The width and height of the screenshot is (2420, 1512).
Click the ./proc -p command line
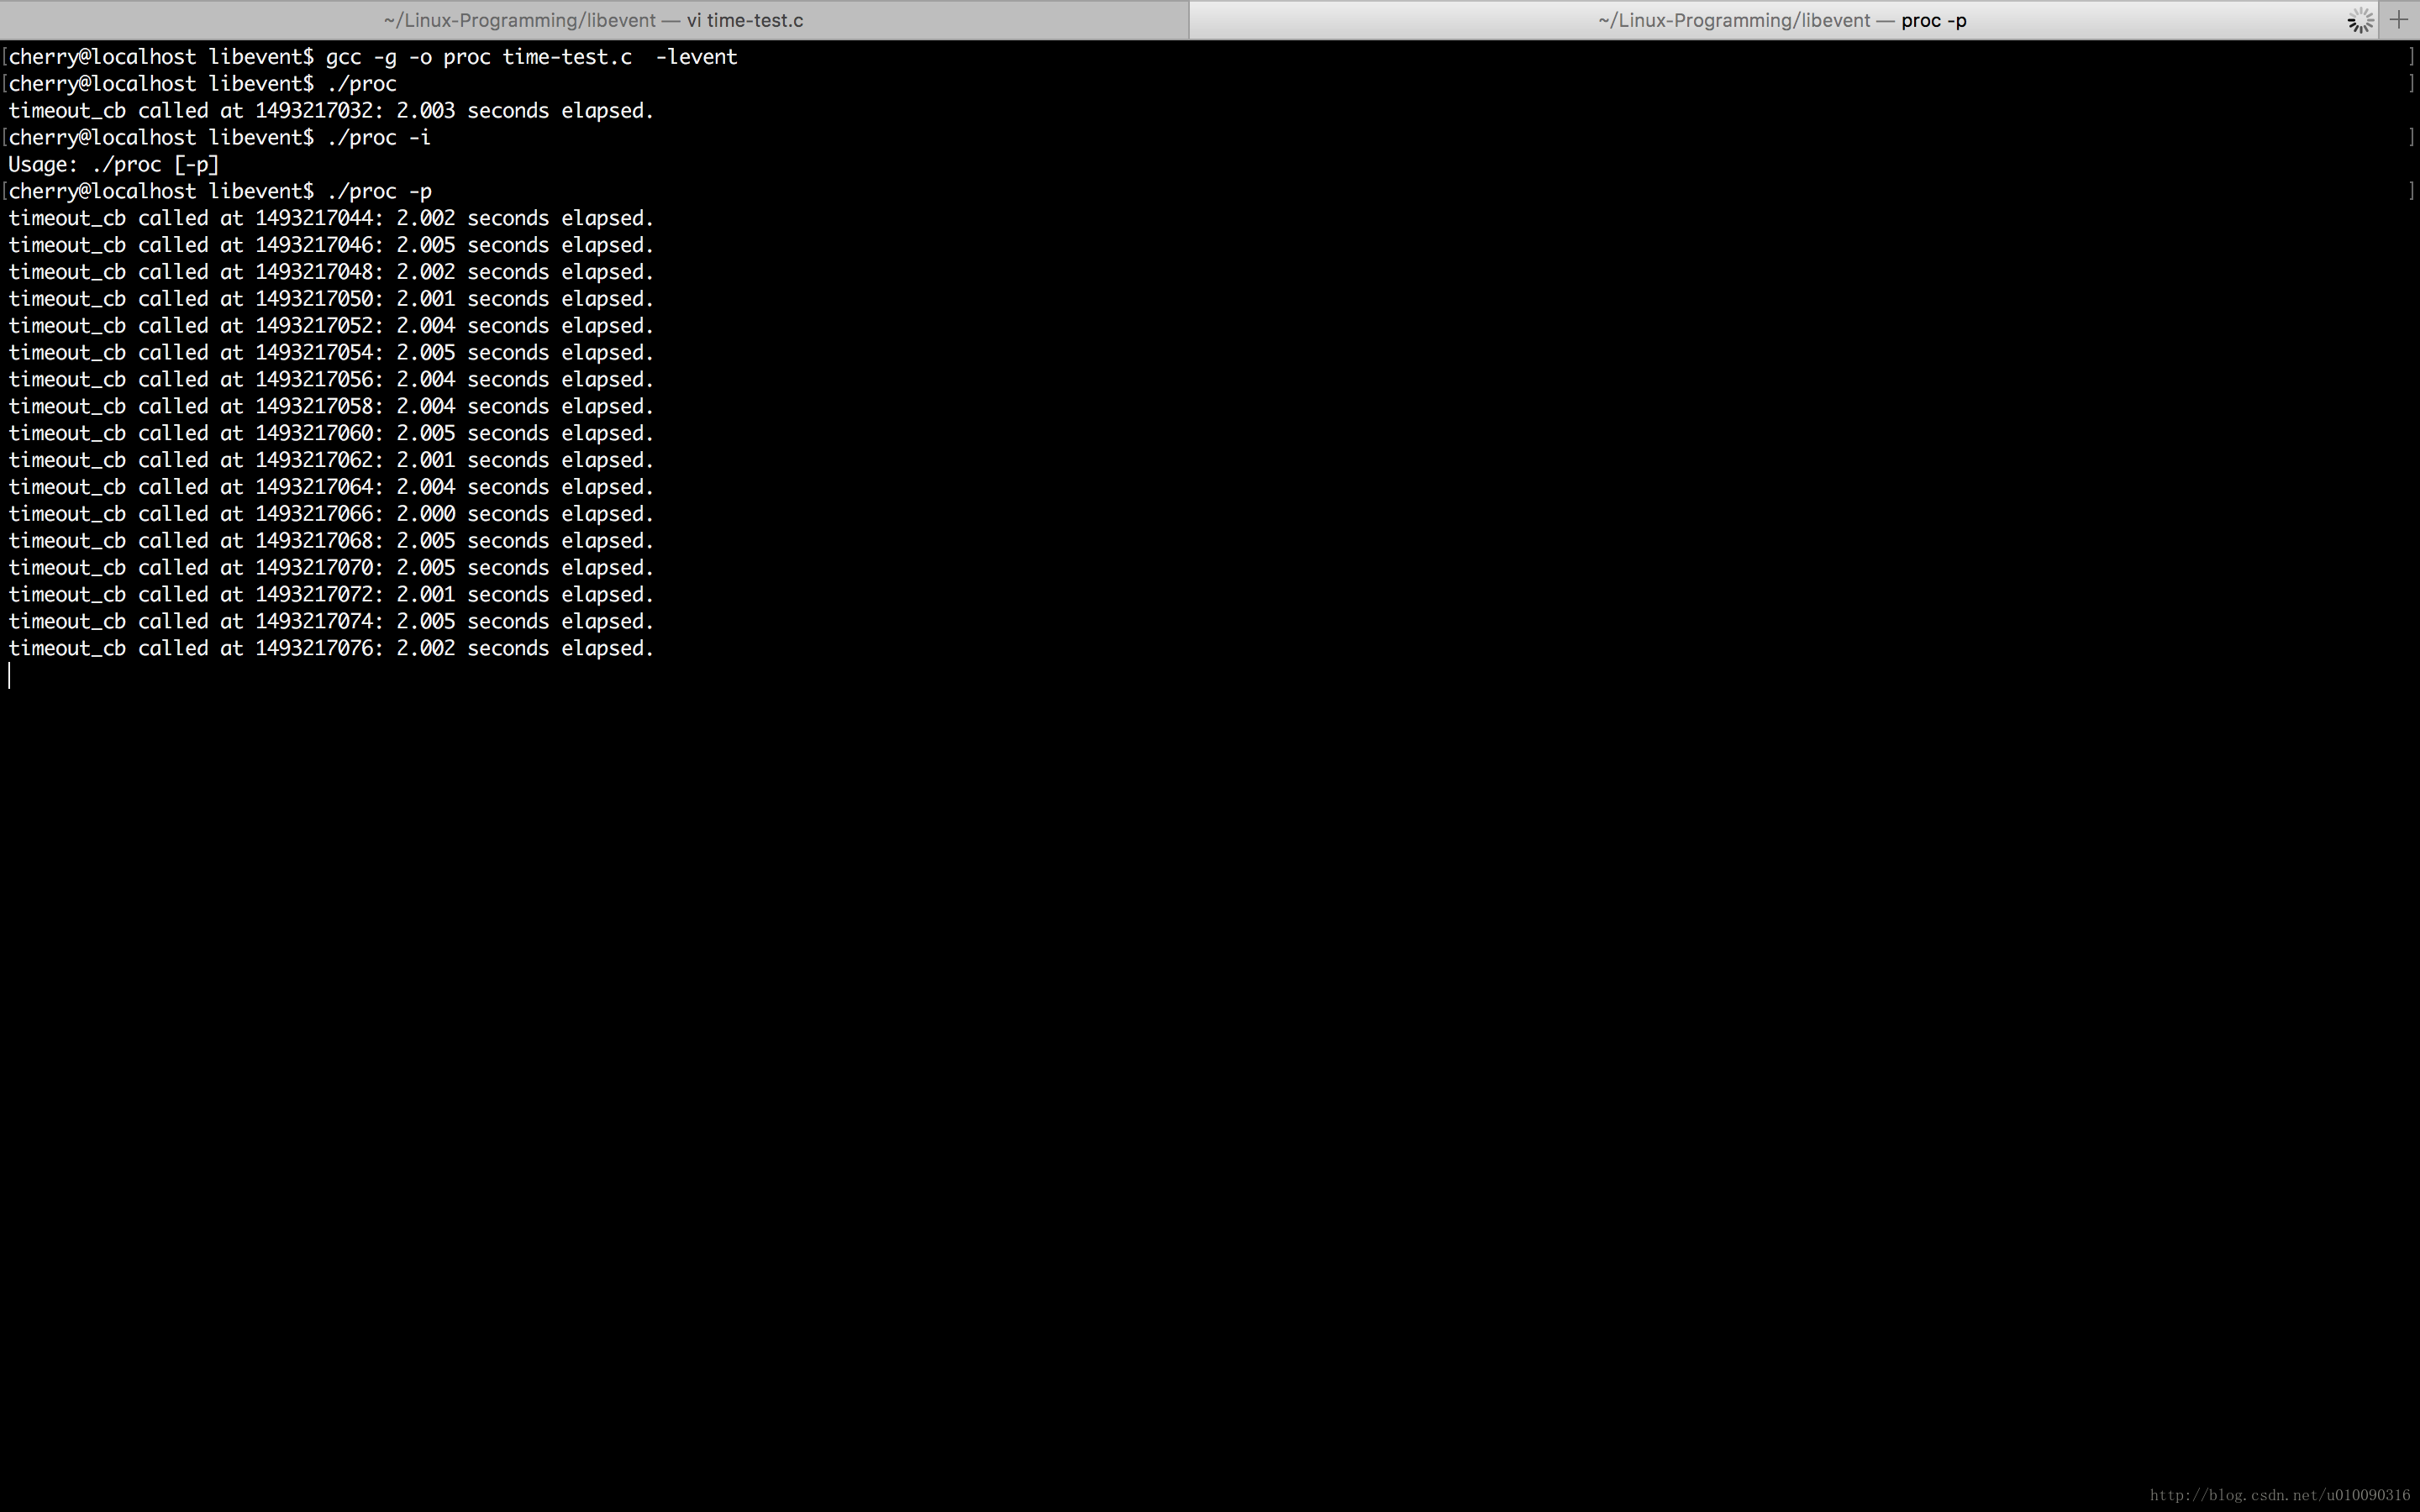click(220, 191)
